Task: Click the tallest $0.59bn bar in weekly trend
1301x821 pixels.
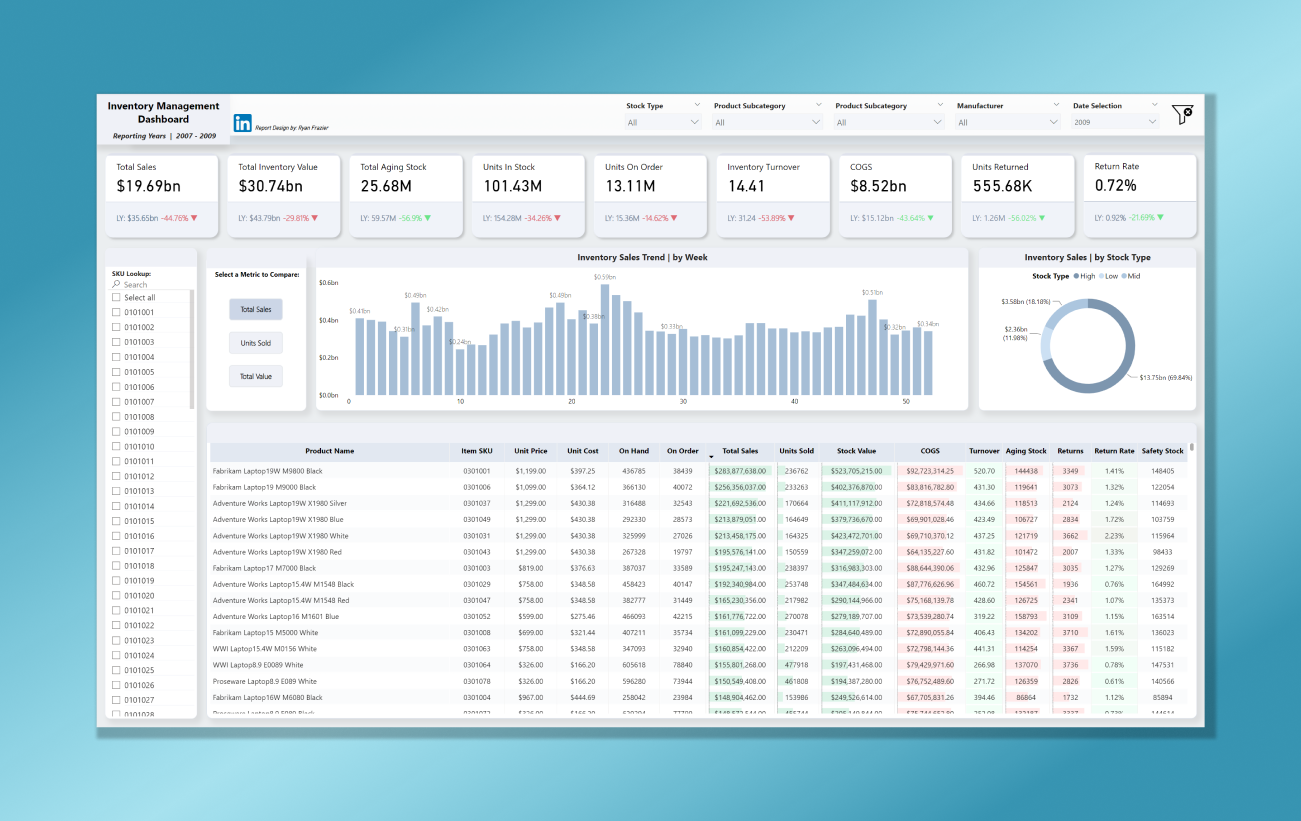Action: tap(605, 339)
